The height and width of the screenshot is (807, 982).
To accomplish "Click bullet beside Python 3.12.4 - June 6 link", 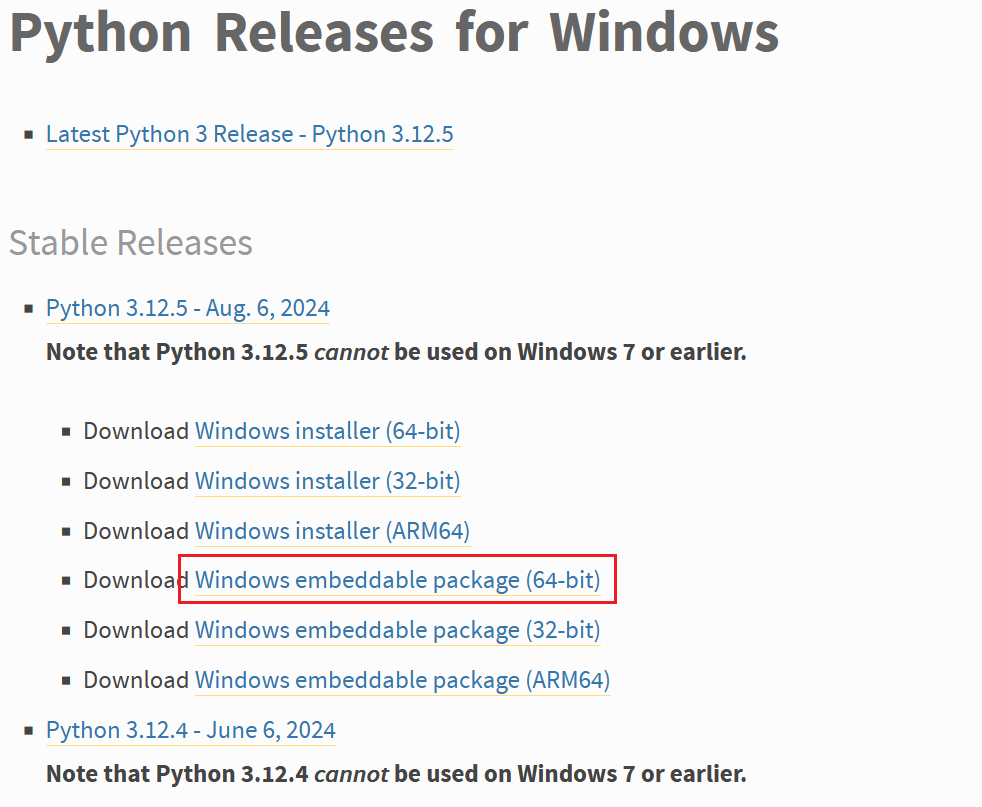I will click(x=29, y=731).
